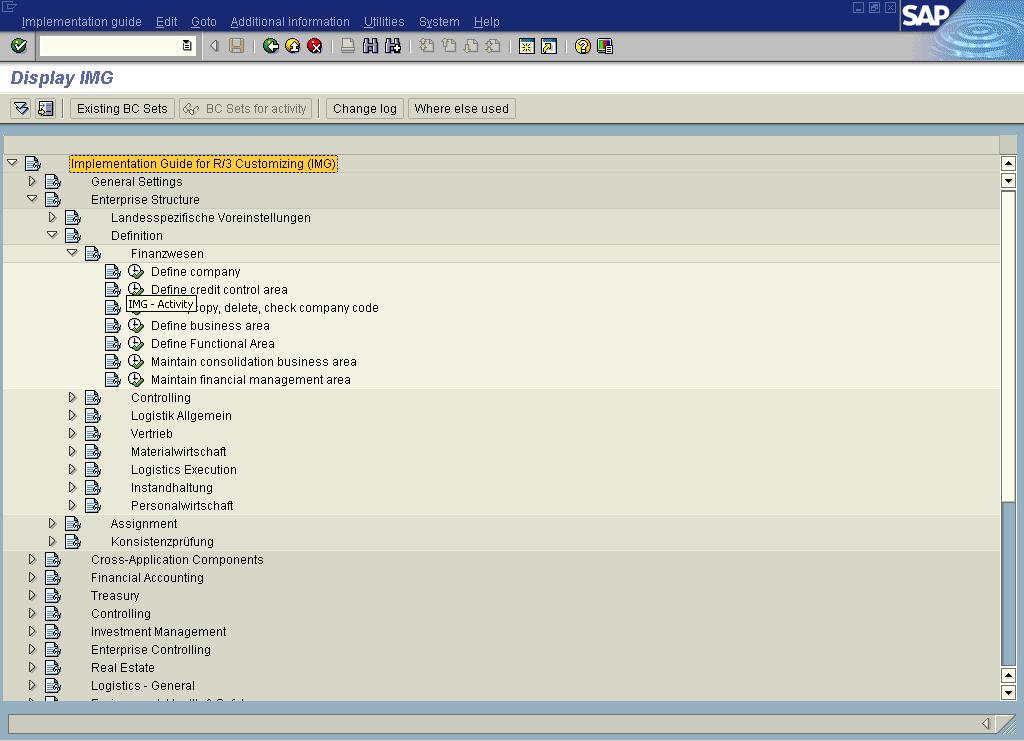Click the Print icon in toolbar
Image resolution: width=1024 pixels, height=741 pixels.
point(348,46)
